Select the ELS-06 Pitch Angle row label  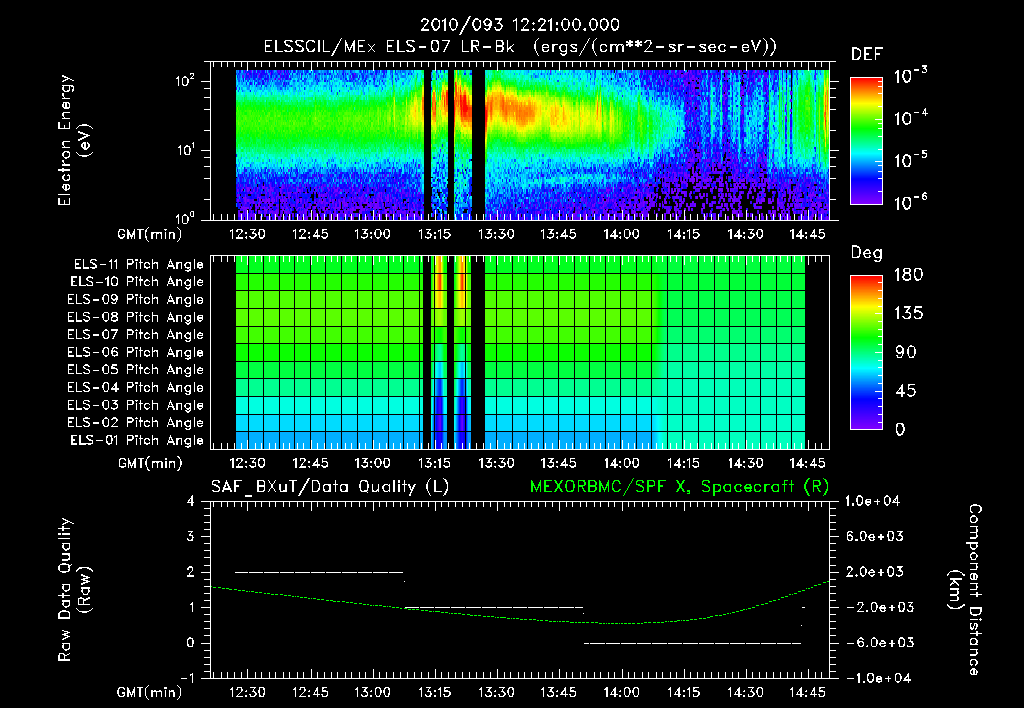click(136, 352)
